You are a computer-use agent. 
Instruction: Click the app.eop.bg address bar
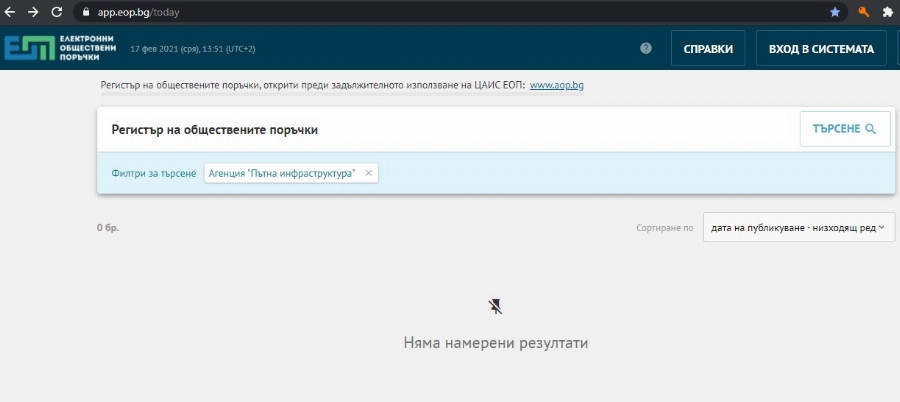tap(400, 12)
